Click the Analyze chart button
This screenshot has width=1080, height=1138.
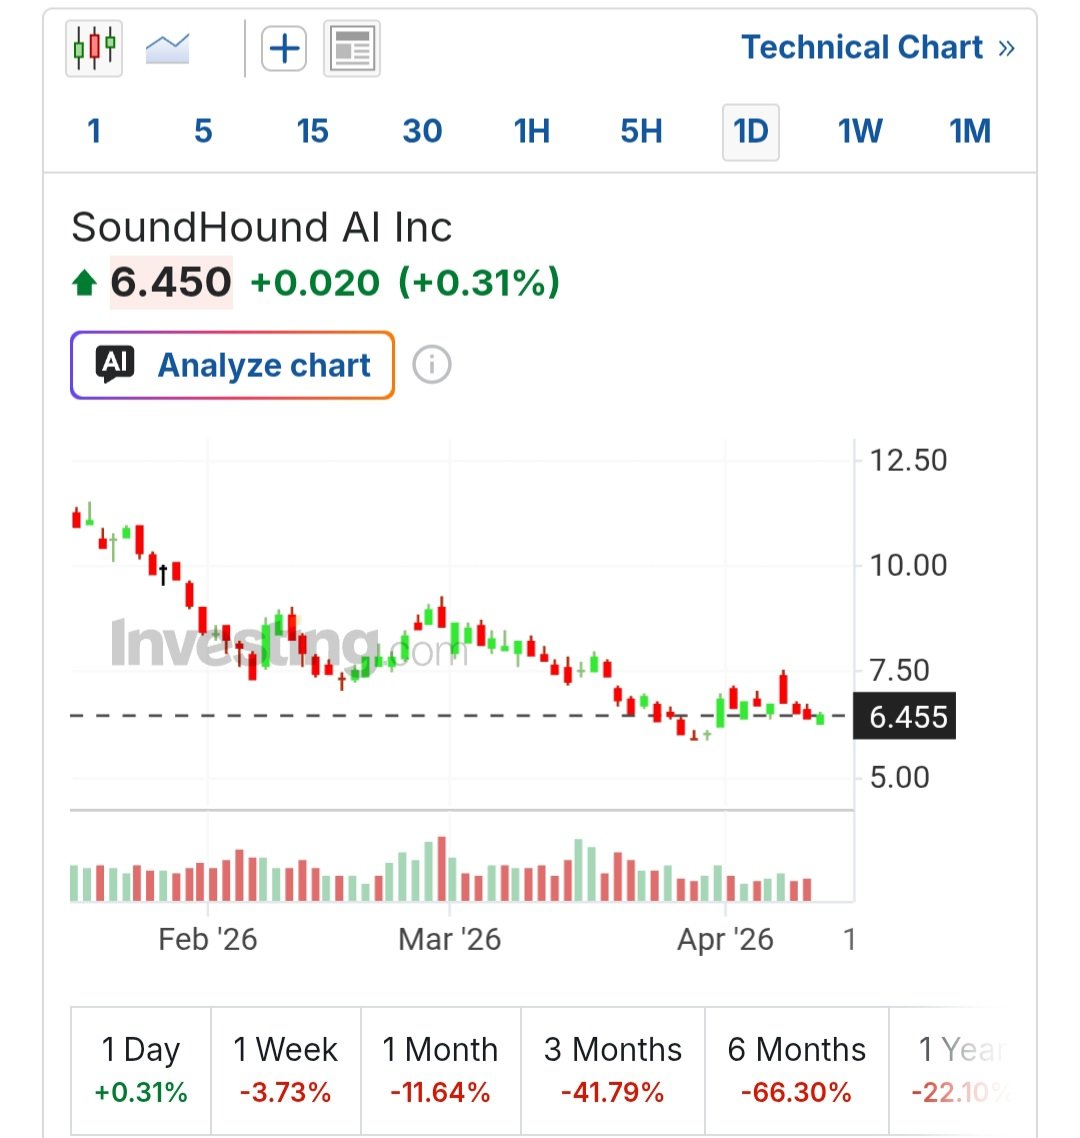232,364
